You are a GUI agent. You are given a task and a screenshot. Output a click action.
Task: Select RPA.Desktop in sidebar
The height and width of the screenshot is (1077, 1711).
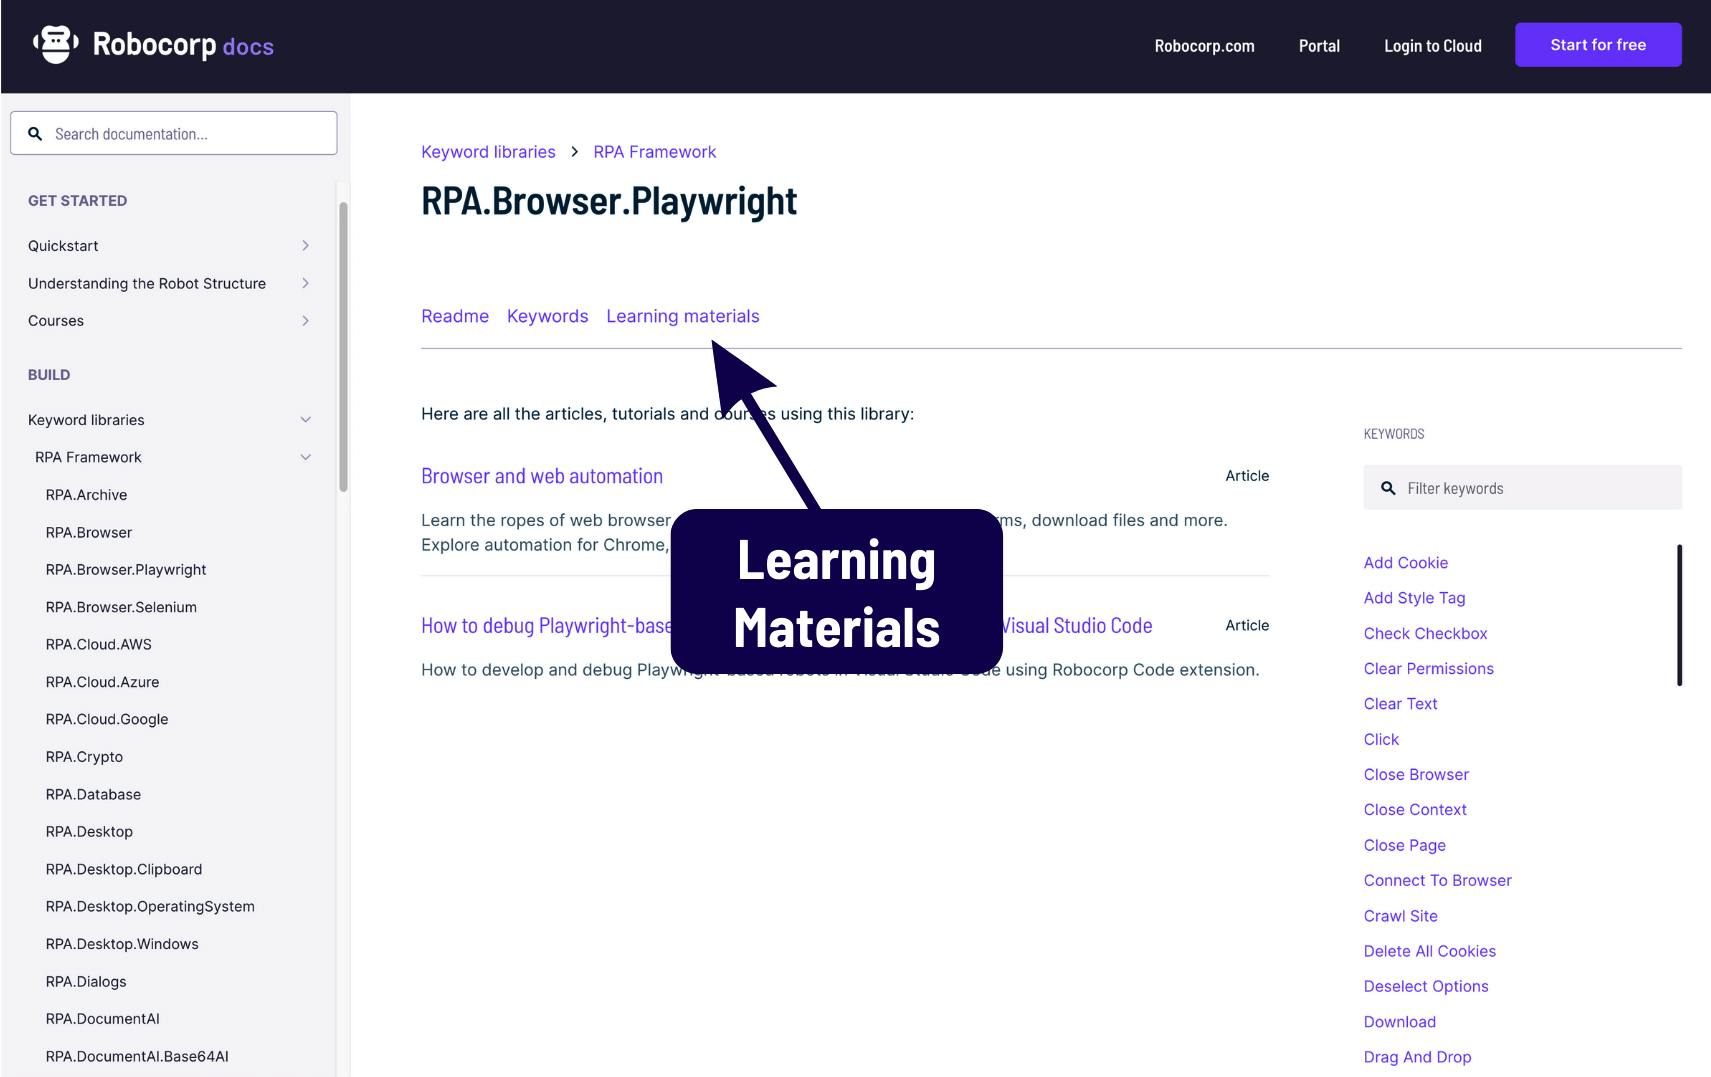pos(89,832)
